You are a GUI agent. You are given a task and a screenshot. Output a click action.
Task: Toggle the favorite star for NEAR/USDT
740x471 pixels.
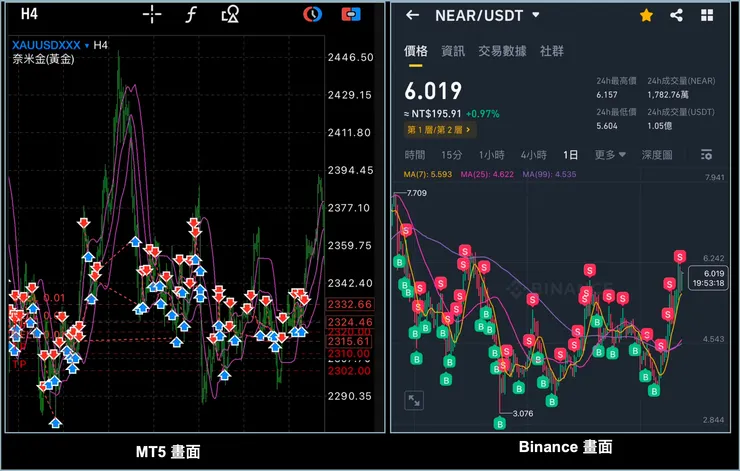646,16
